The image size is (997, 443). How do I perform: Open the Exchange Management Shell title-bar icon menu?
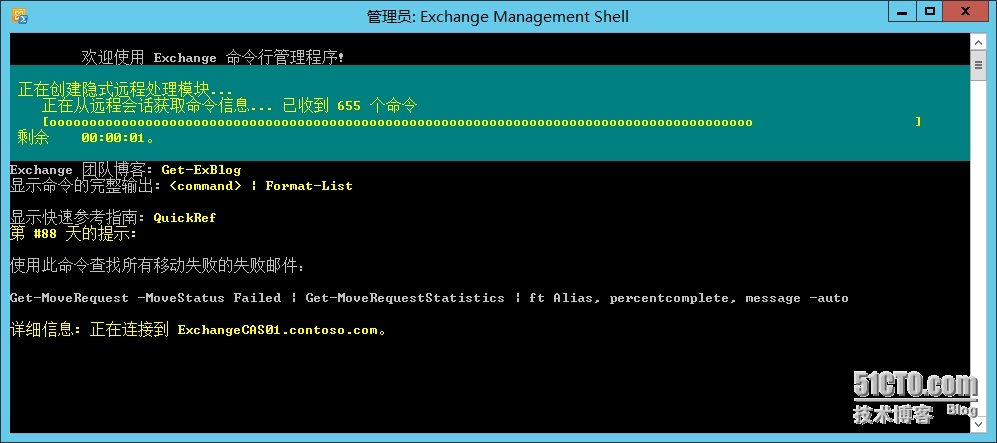click(x=19, y=15)
